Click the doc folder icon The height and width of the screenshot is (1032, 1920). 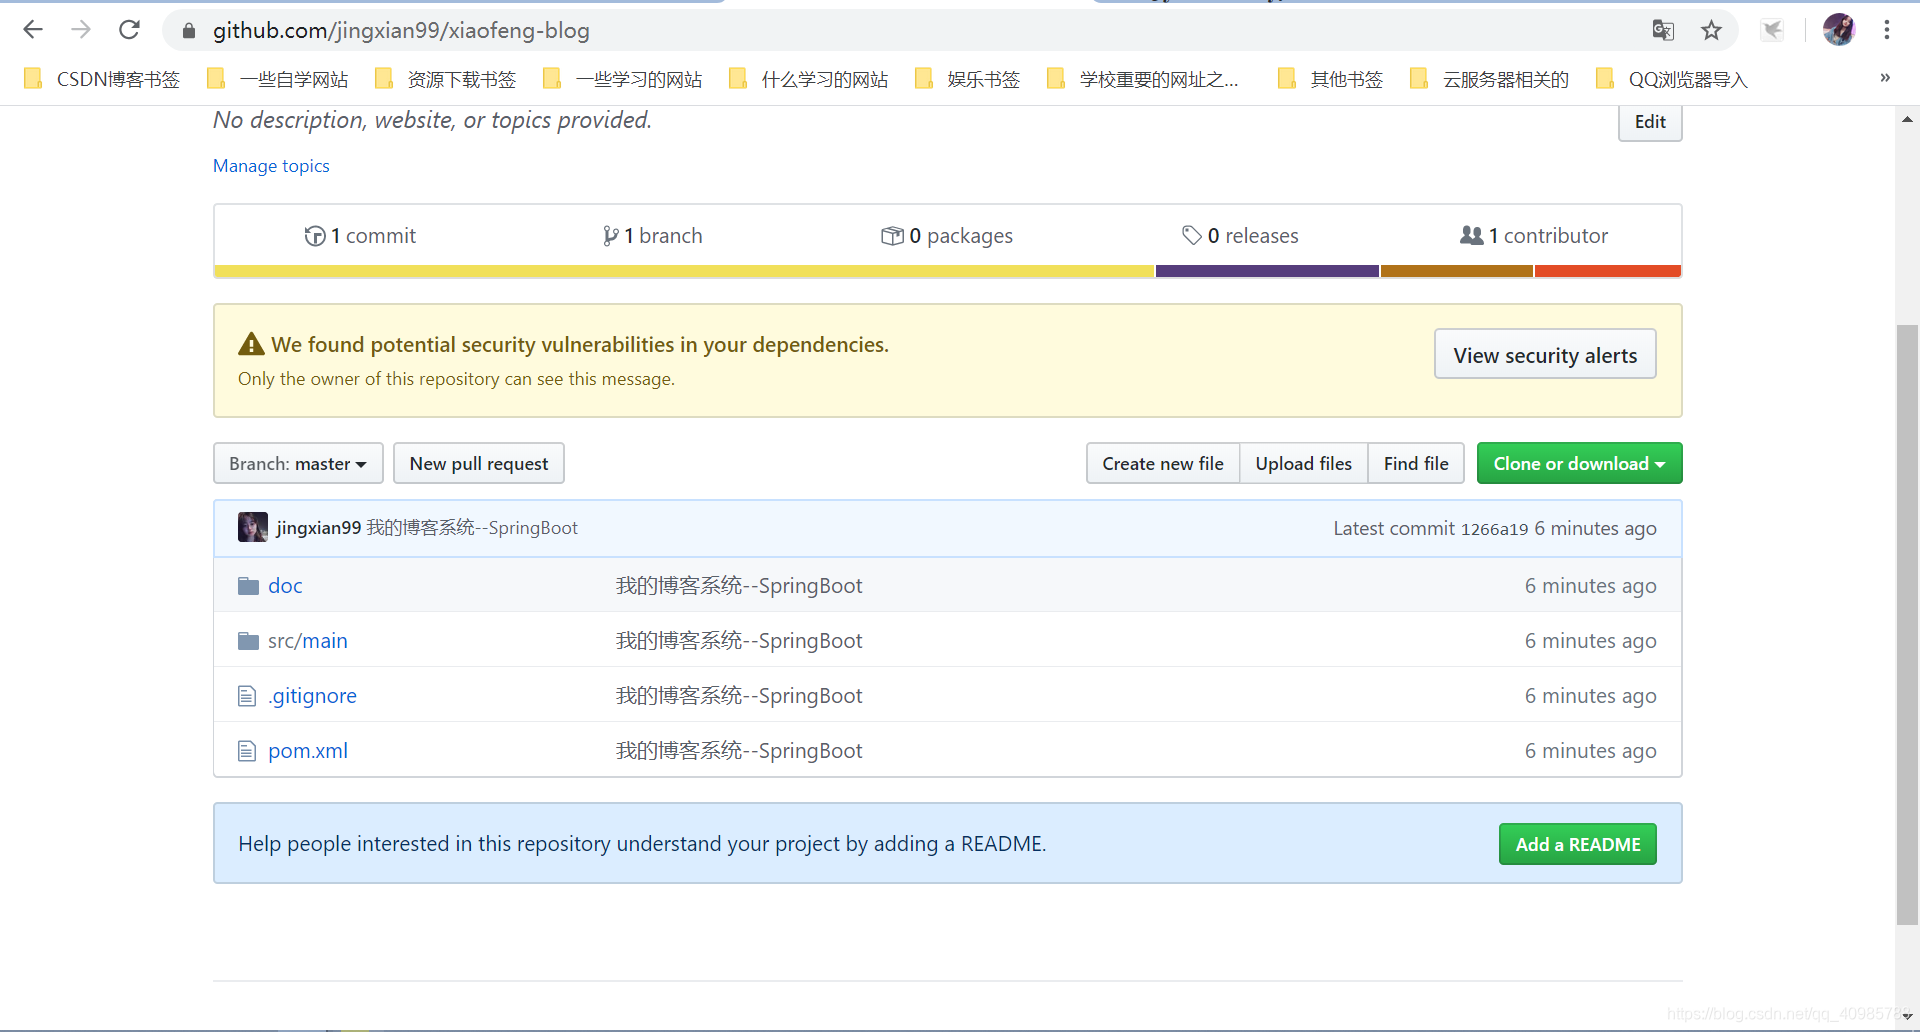pos(248,586)
